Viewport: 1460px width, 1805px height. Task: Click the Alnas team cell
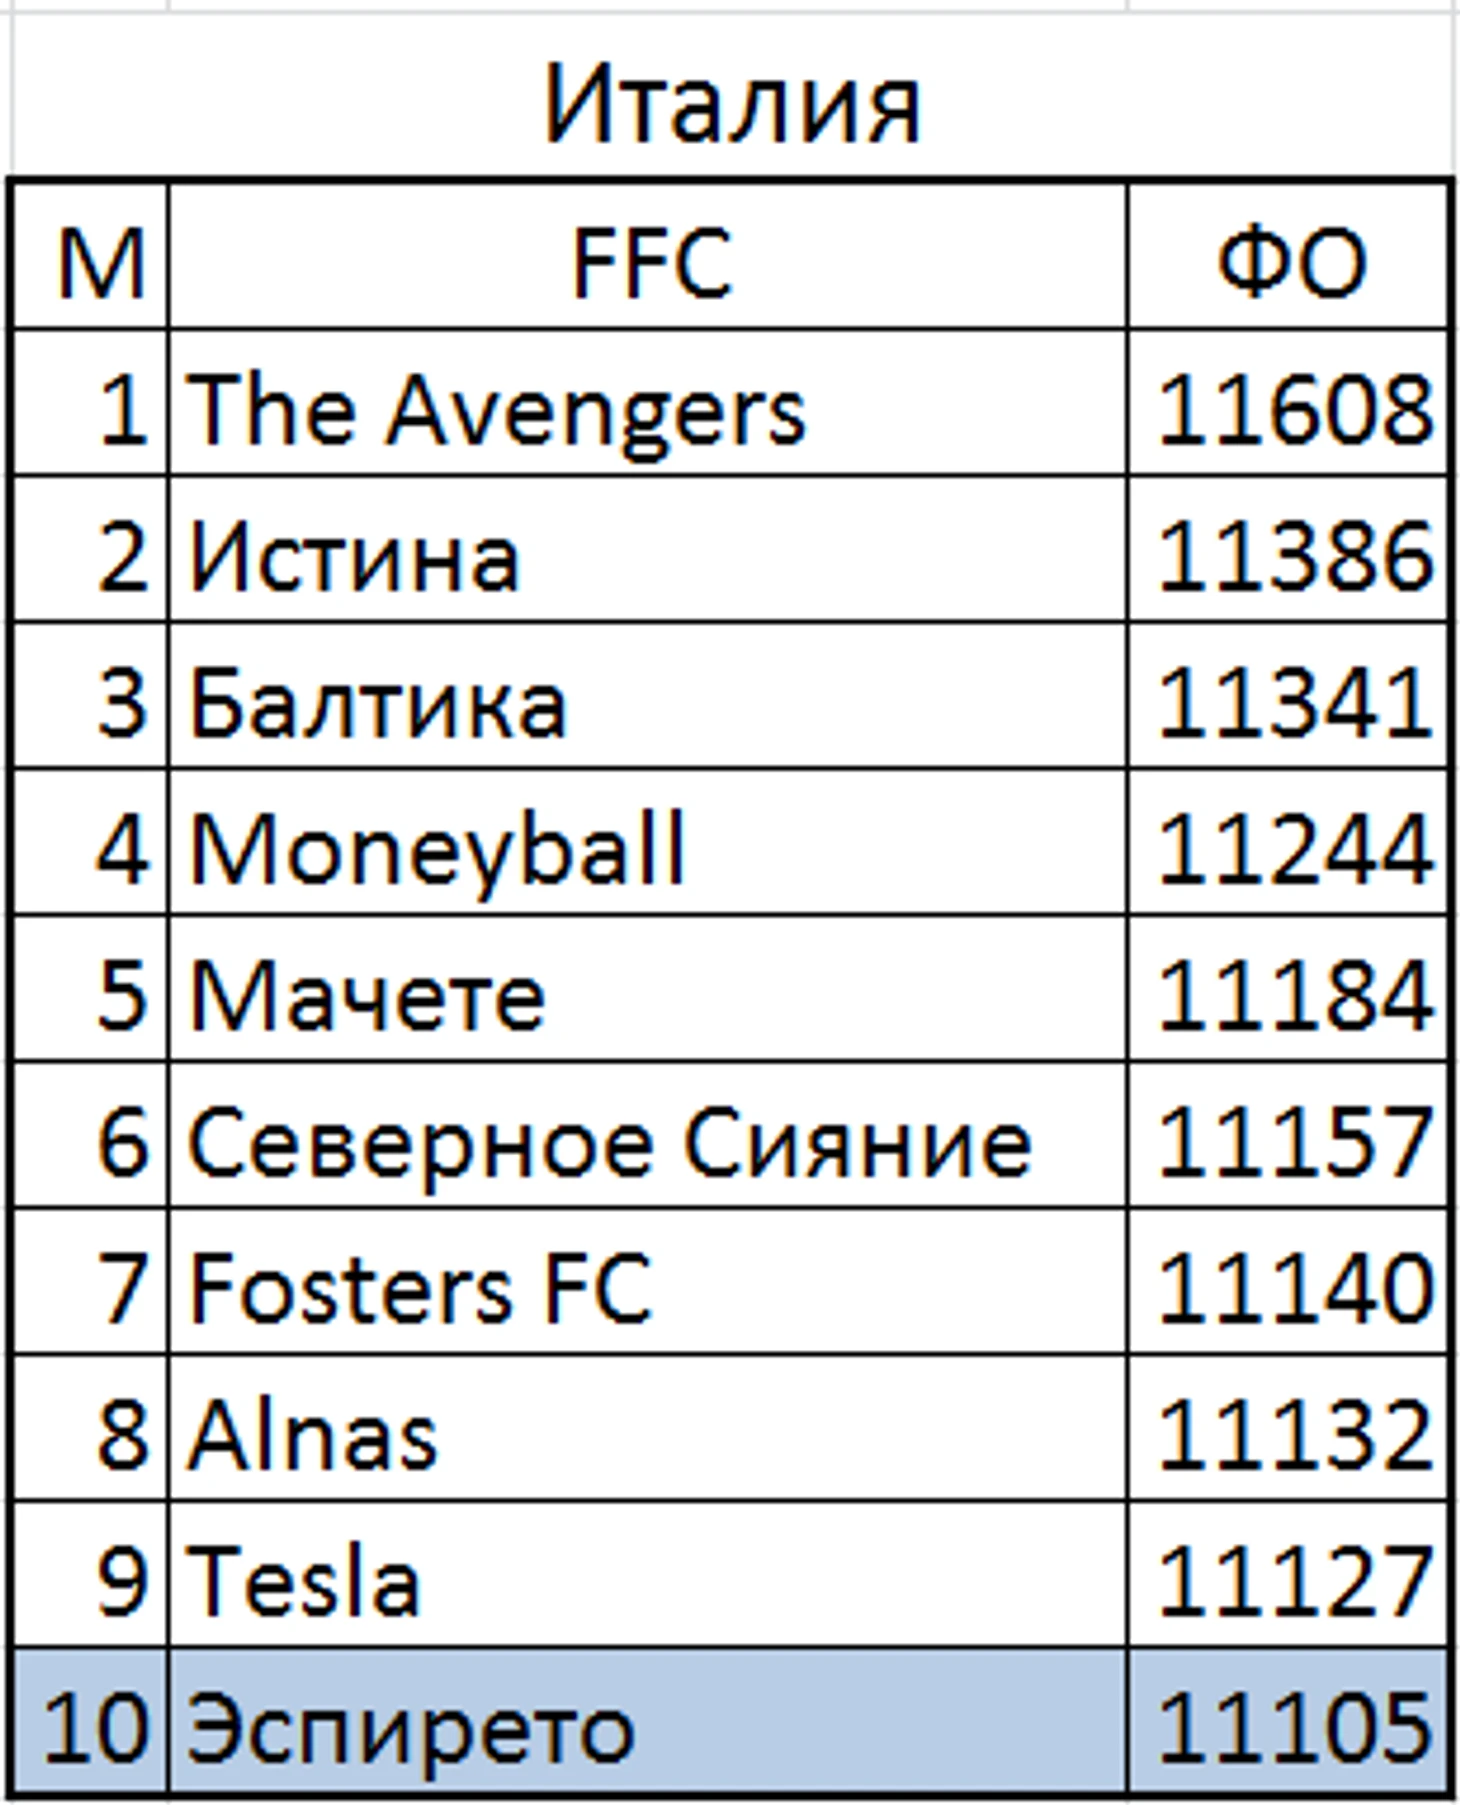click(x=648, y=1428)
